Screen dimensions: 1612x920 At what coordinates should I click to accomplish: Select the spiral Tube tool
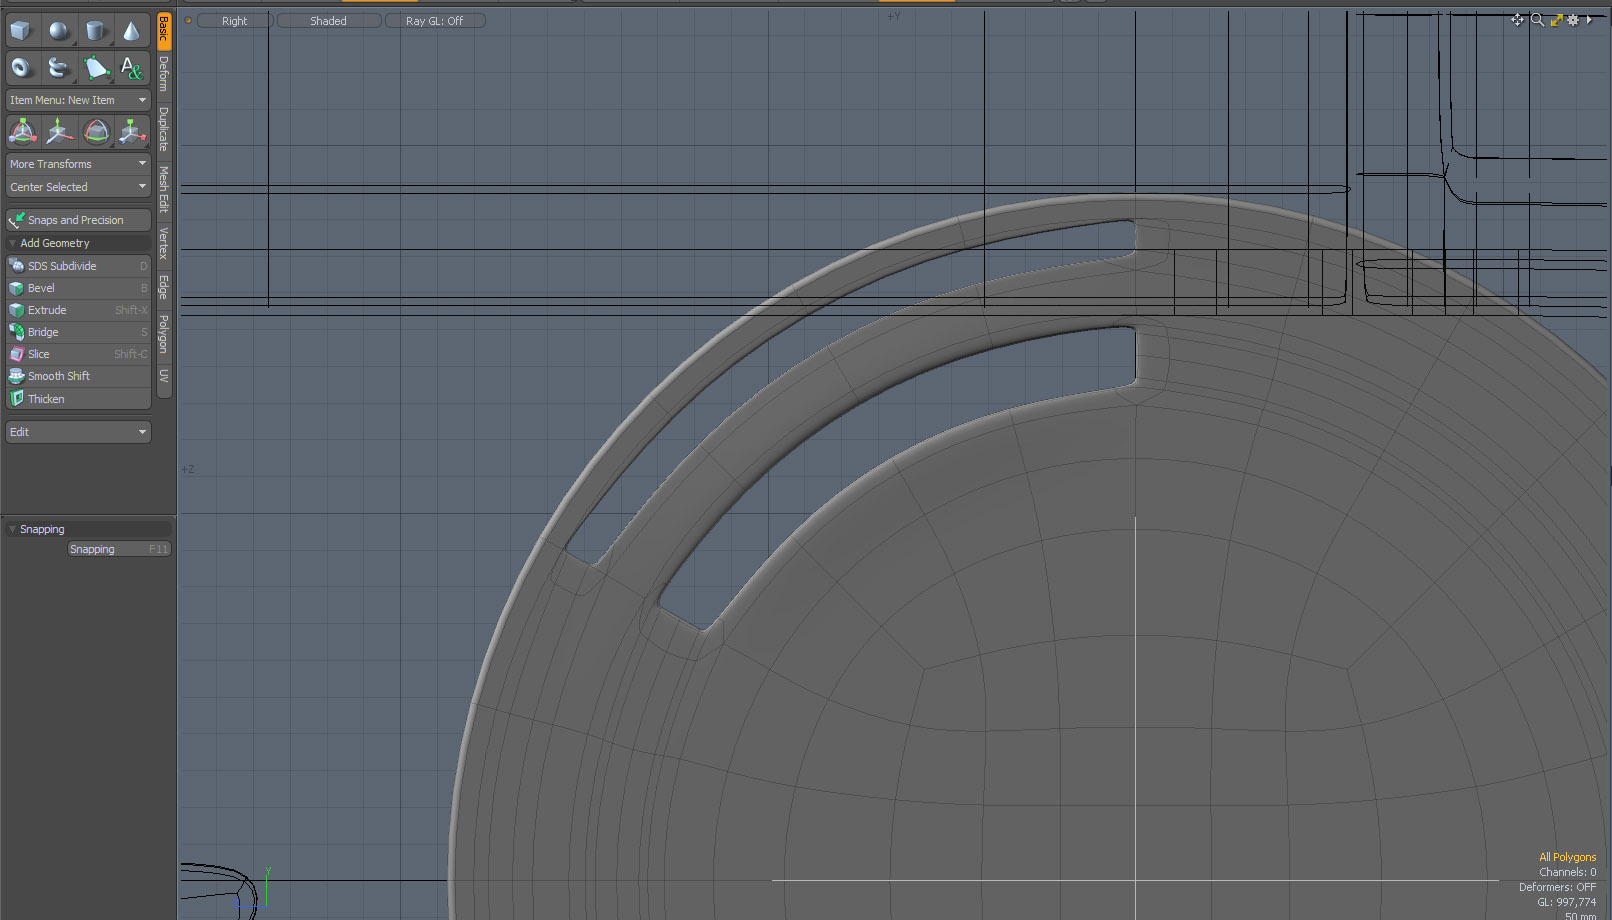tap(59, 67)
